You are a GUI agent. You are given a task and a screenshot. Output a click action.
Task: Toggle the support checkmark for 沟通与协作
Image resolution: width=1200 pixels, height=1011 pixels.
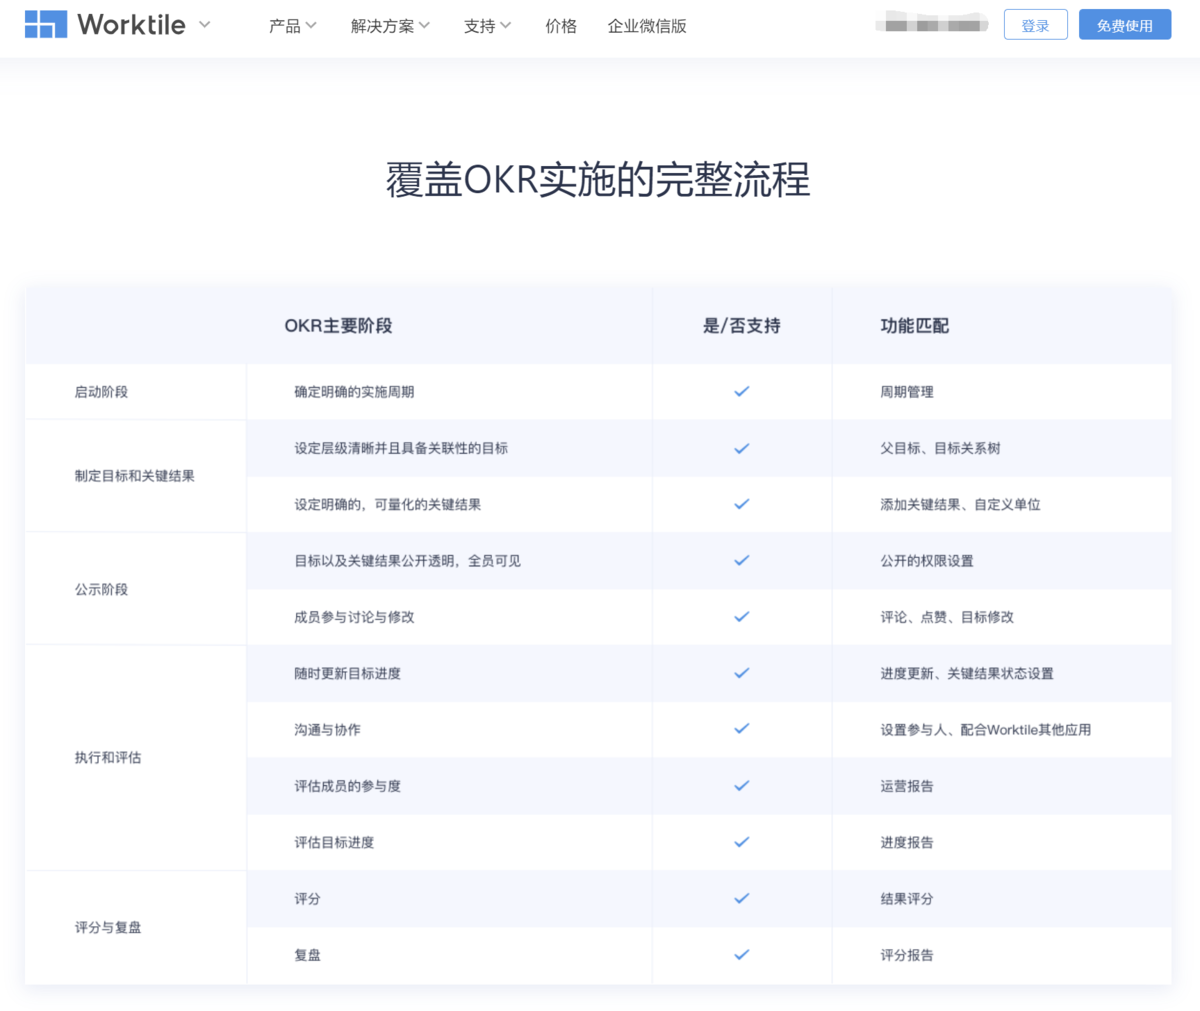coord(741,729)
